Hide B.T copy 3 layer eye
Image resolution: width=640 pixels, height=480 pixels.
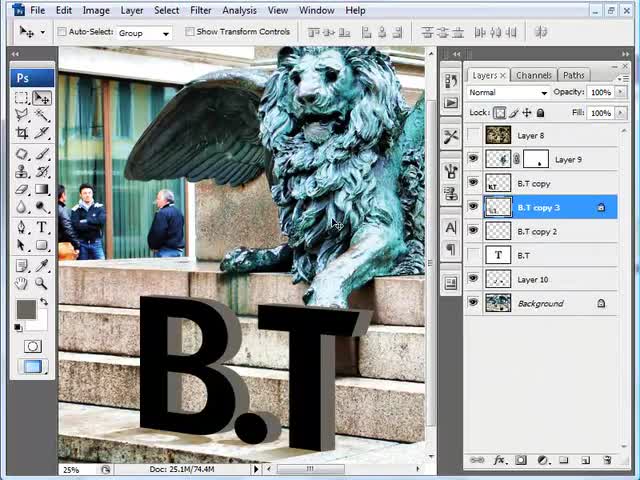pos(473,207)
